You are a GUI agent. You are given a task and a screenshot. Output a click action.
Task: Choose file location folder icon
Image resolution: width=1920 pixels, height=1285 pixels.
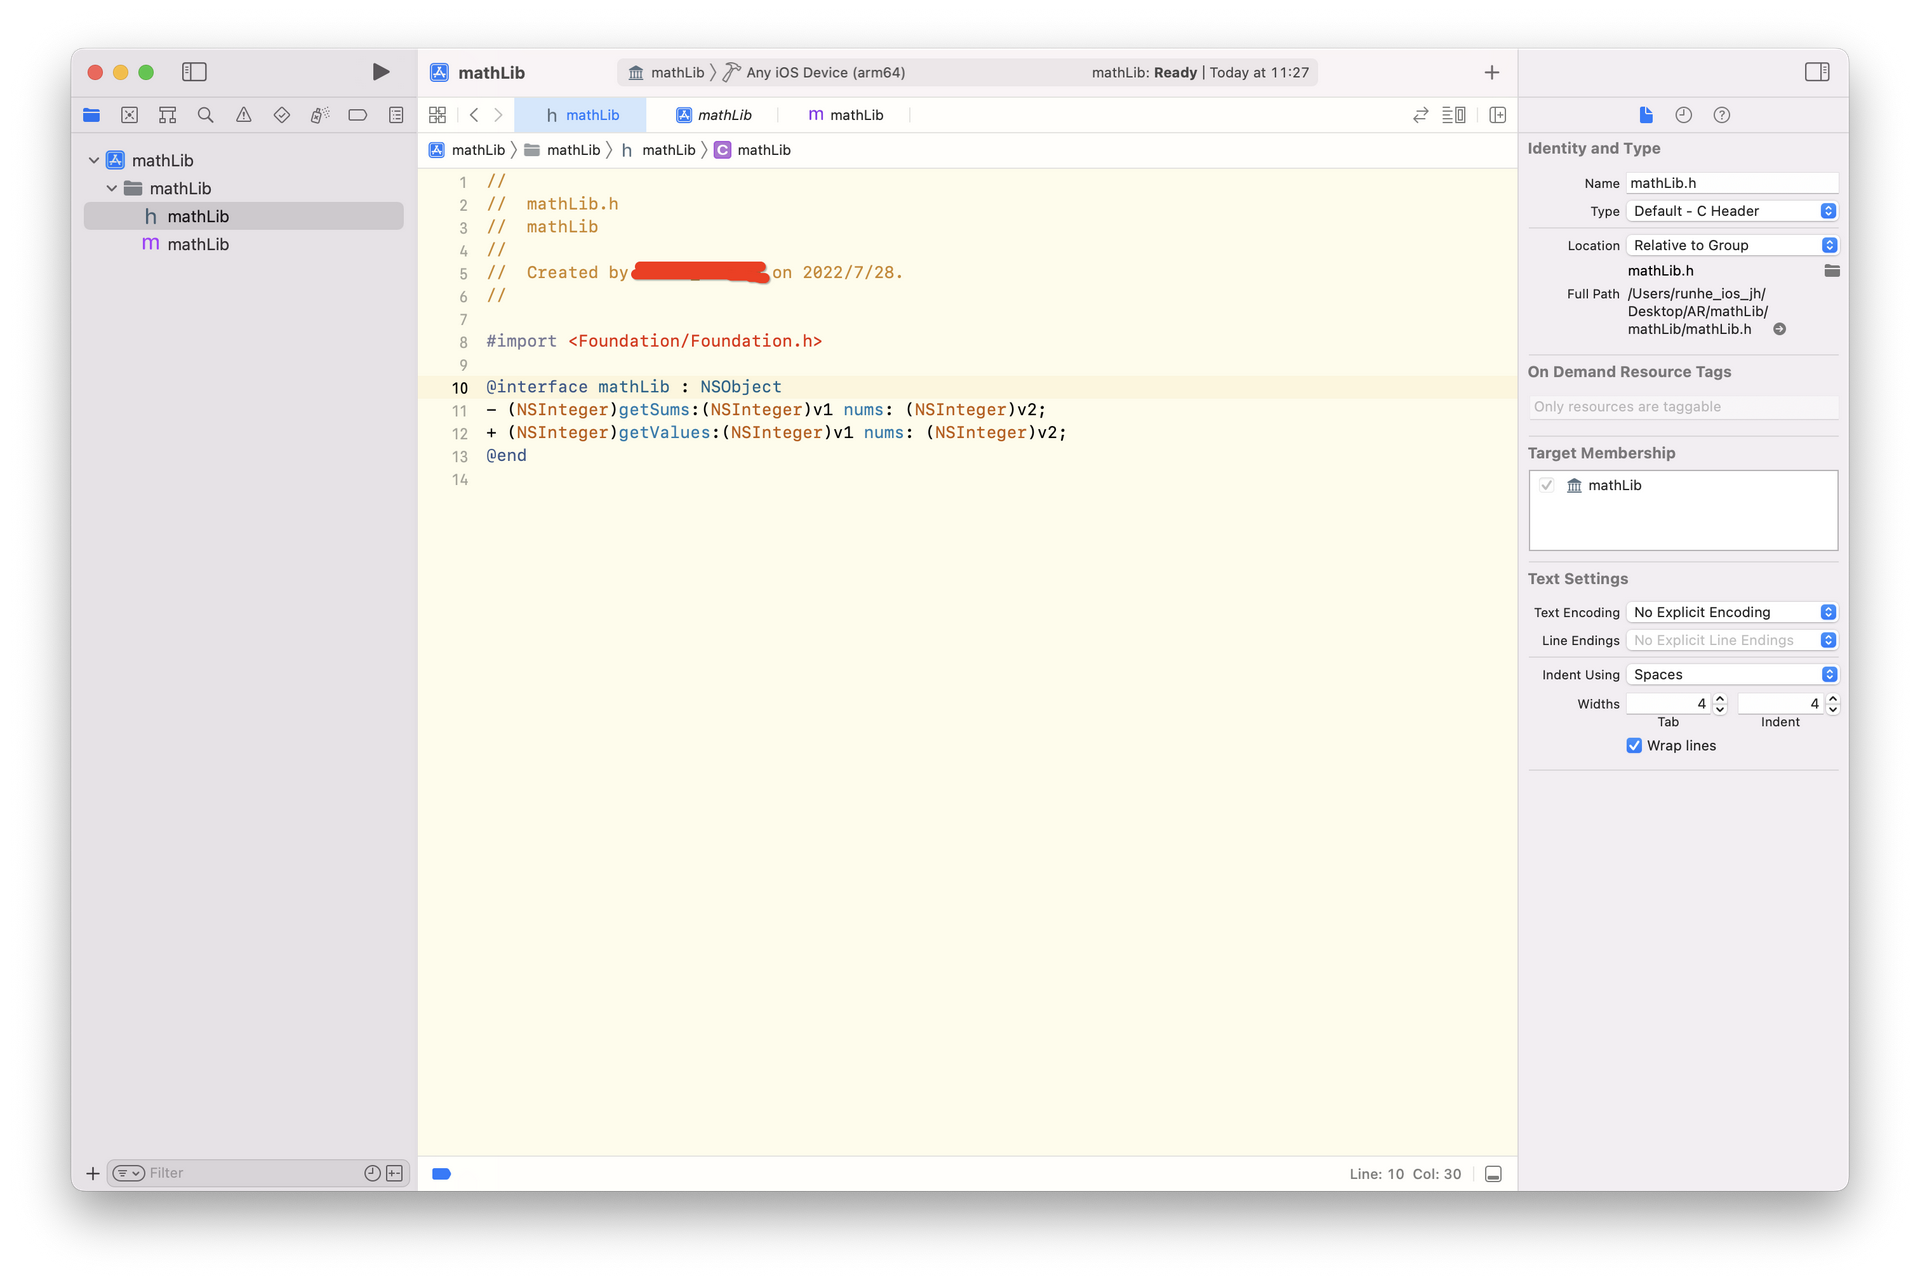point(1832,271)
